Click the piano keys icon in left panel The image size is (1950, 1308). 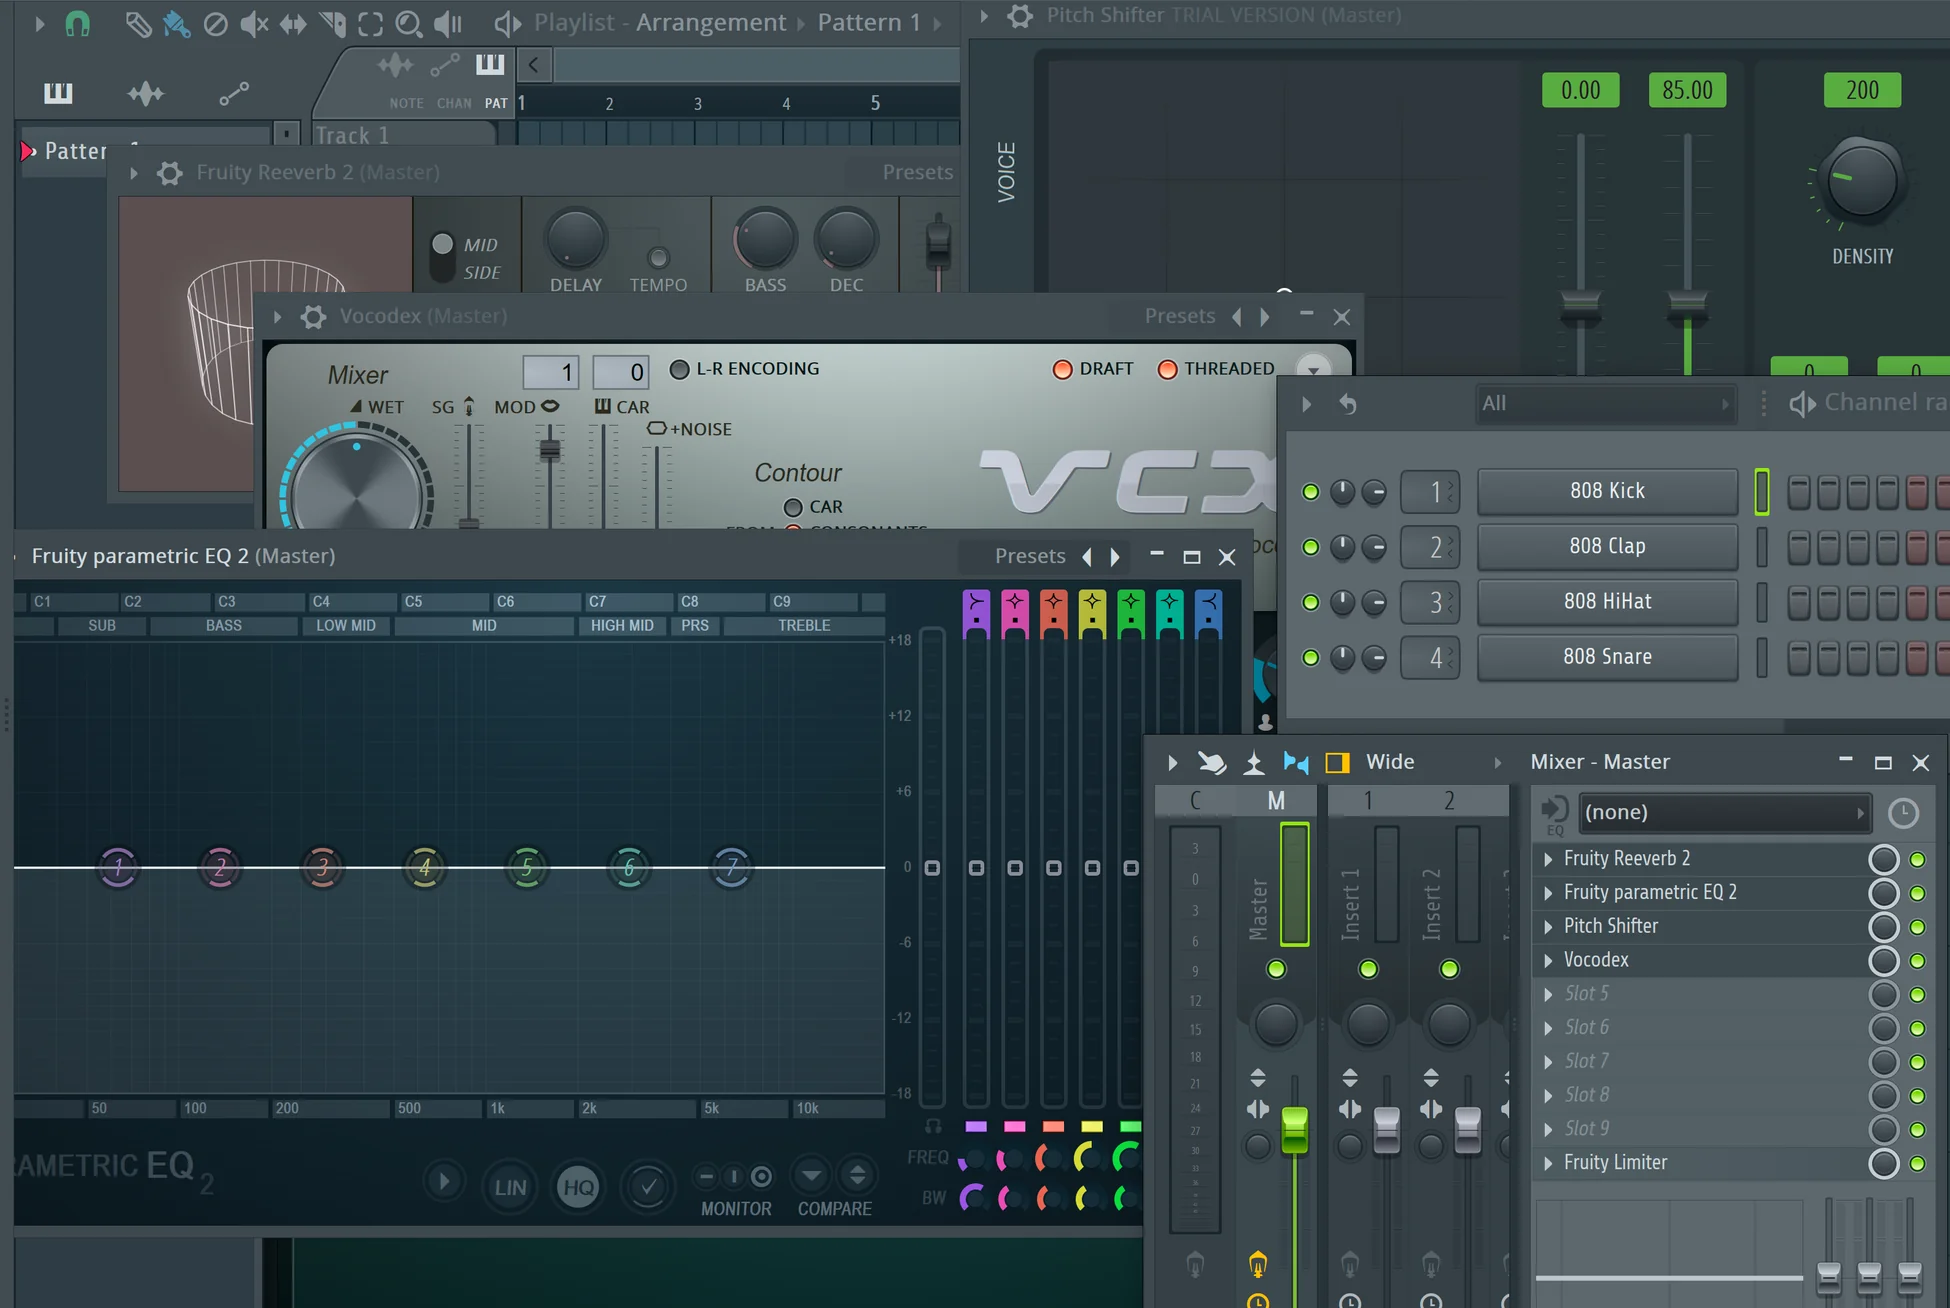click(58, 94)
